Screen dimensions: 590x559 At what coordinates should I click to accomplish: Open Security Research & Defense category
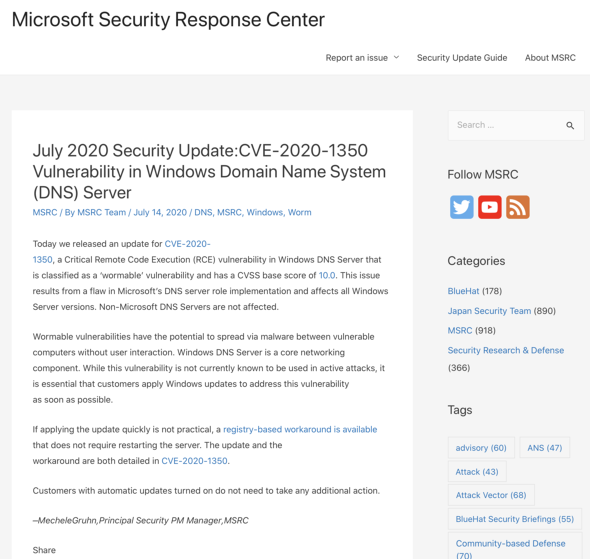tap(506, 350)
